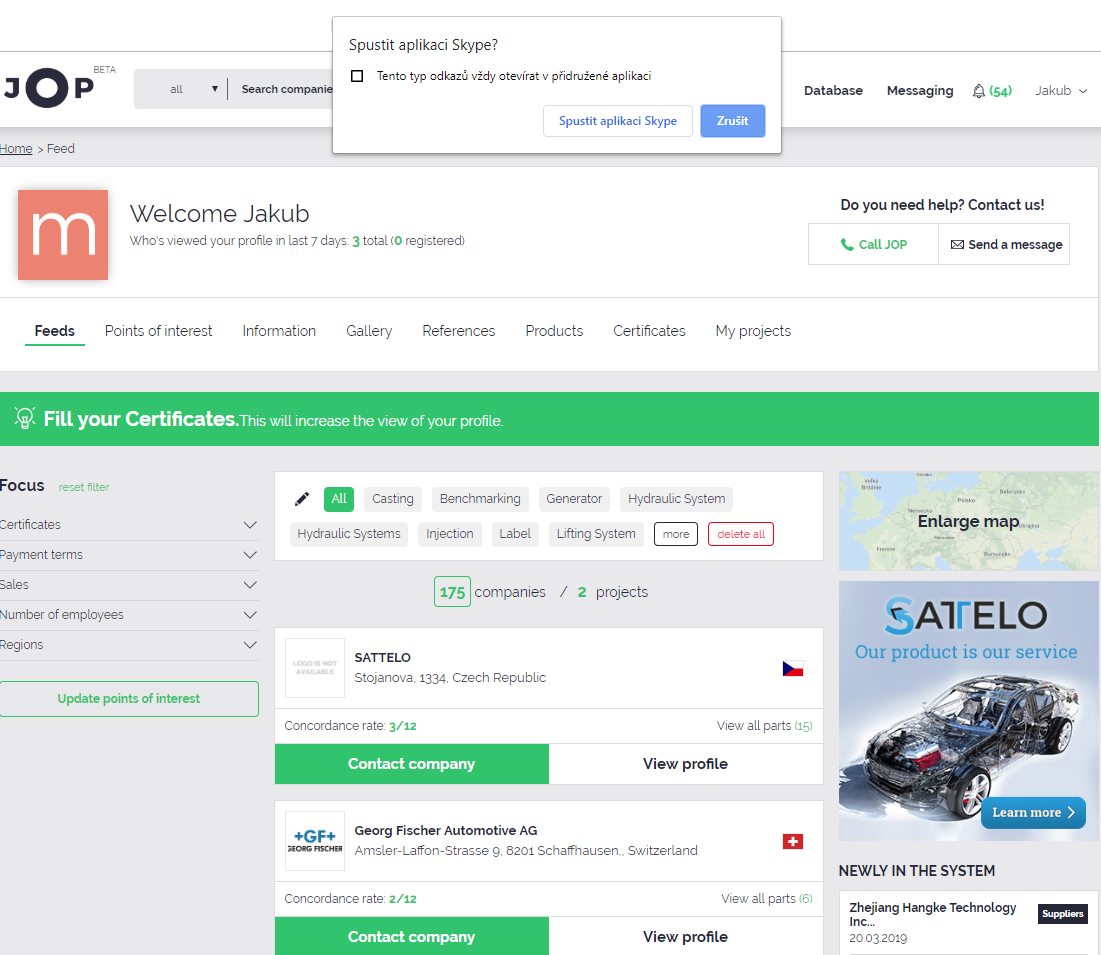
Task: Click the Czech flag on SATTELO card
Action: tap(793, 668)
